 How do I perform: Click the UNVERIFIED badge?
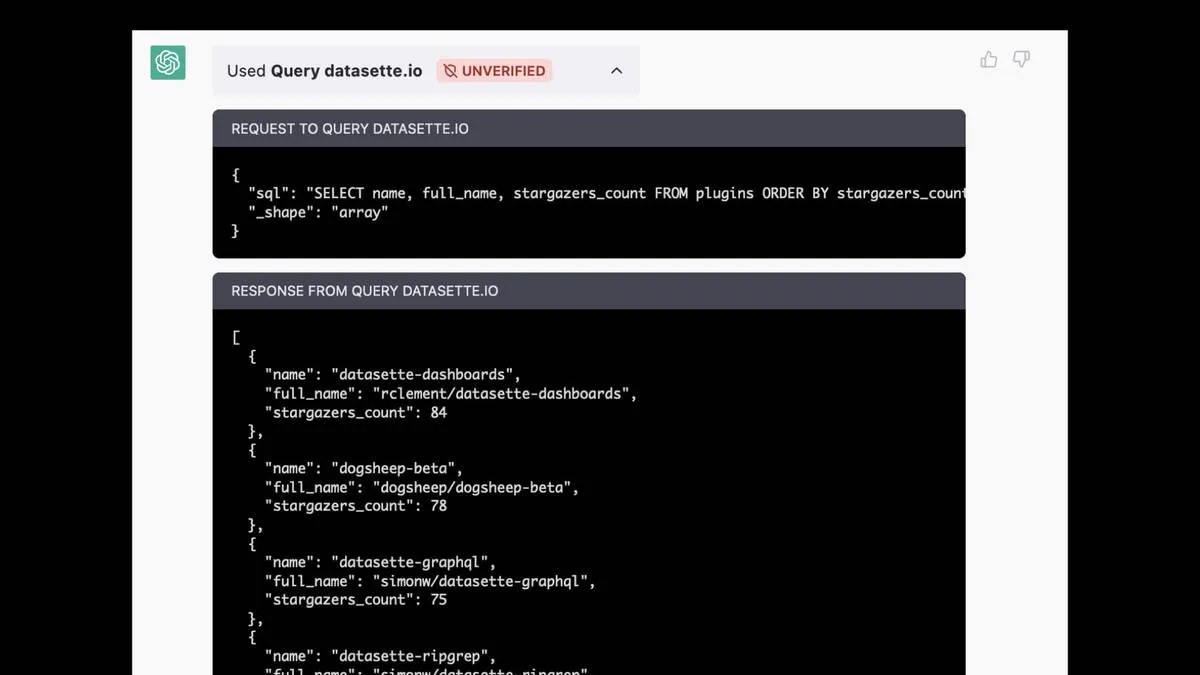click(x=494, y=71)
